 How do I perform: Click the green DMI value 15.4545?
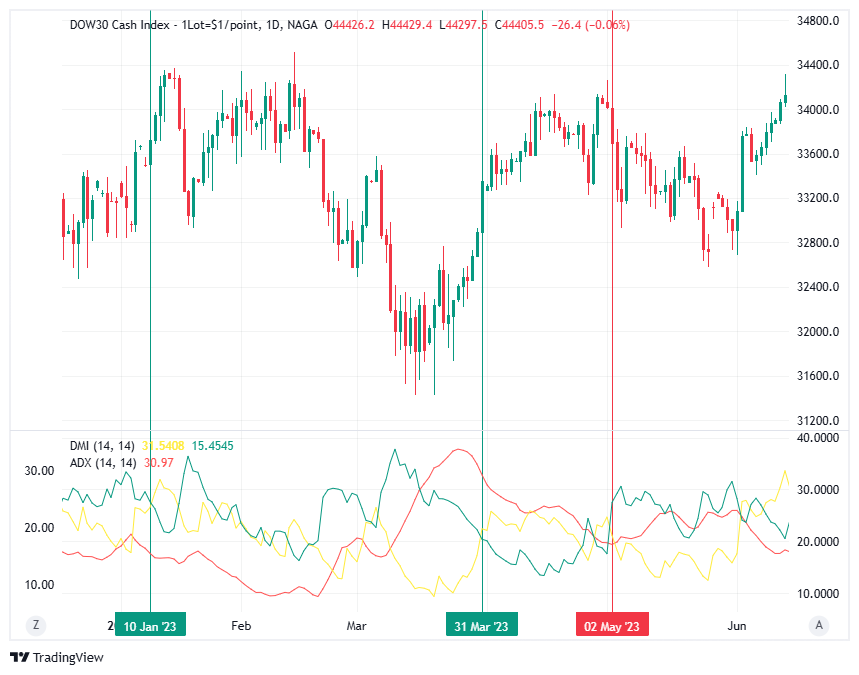click(212, 446)
